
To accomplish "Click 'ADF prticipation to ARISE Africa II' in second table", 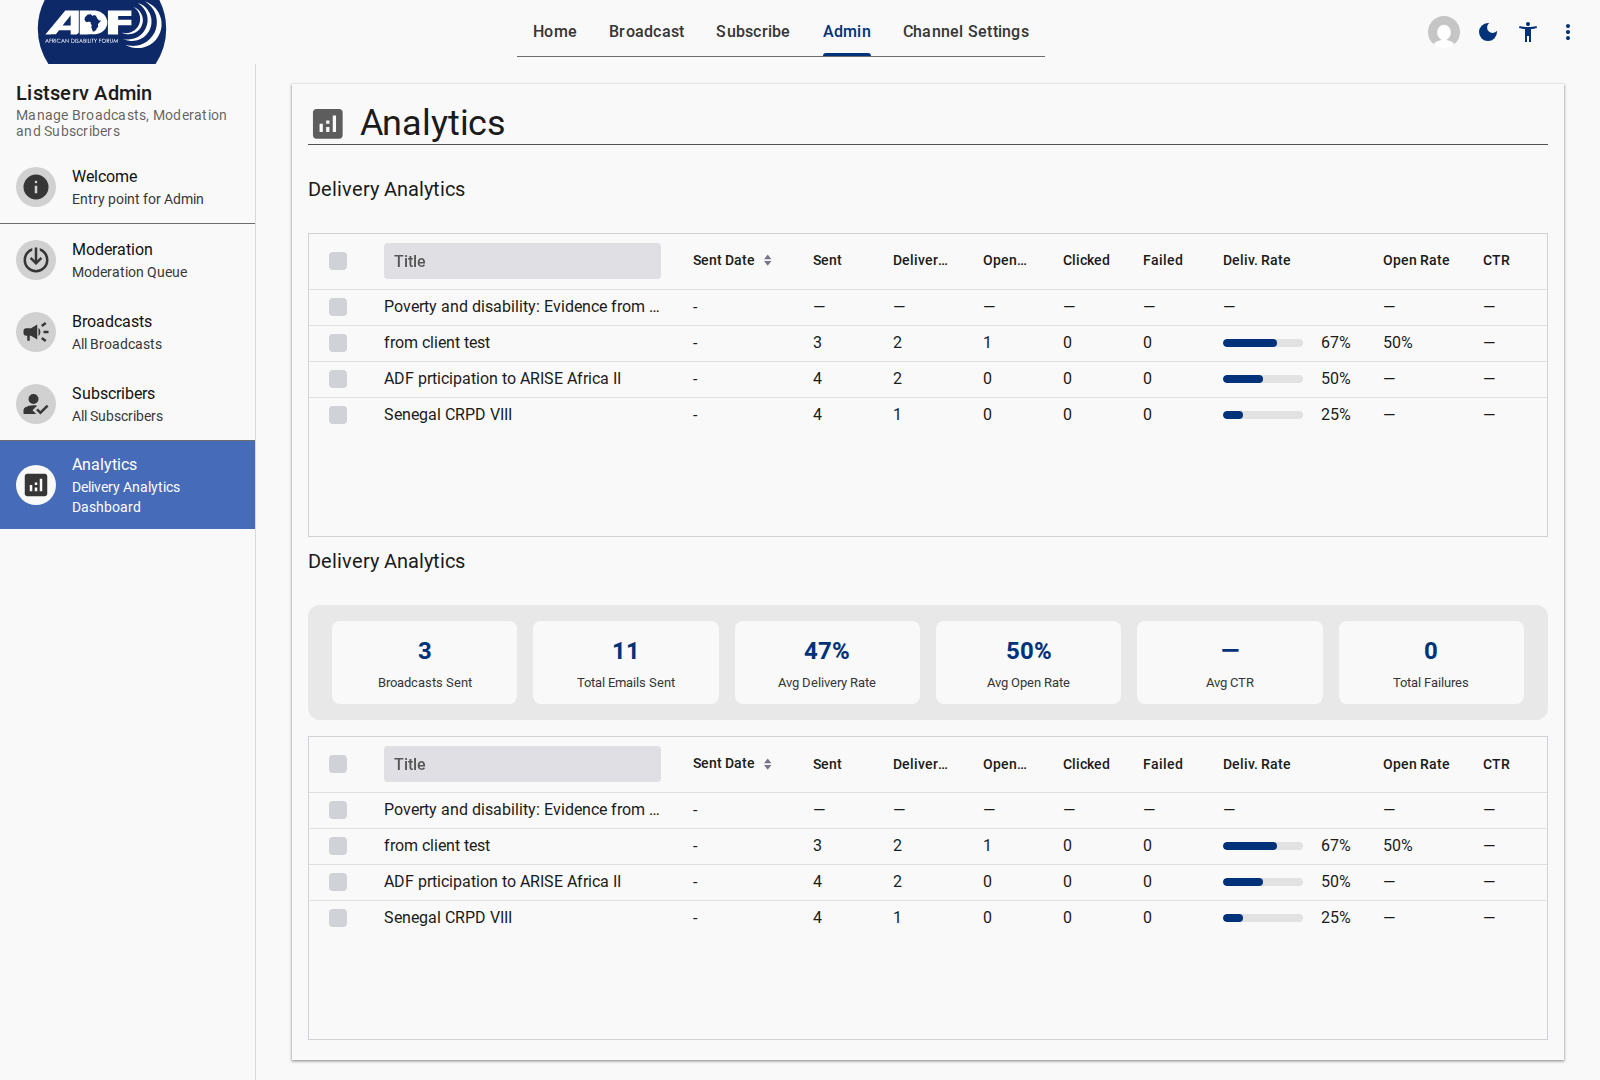I will (x=502, y=882).
